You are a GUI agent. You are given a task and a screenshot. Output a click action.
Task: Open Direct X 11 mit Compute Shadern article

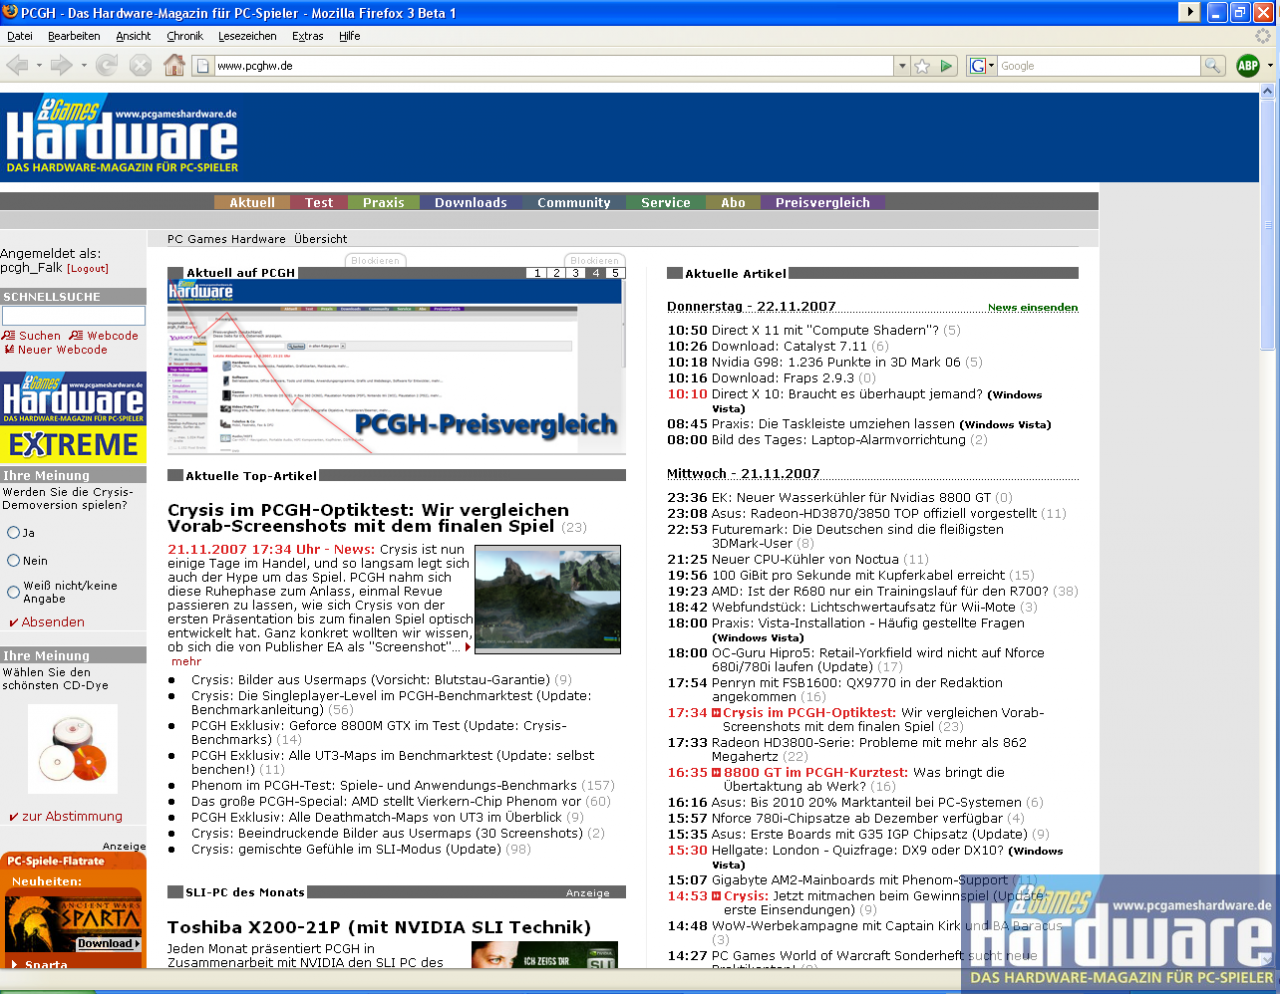825,330
